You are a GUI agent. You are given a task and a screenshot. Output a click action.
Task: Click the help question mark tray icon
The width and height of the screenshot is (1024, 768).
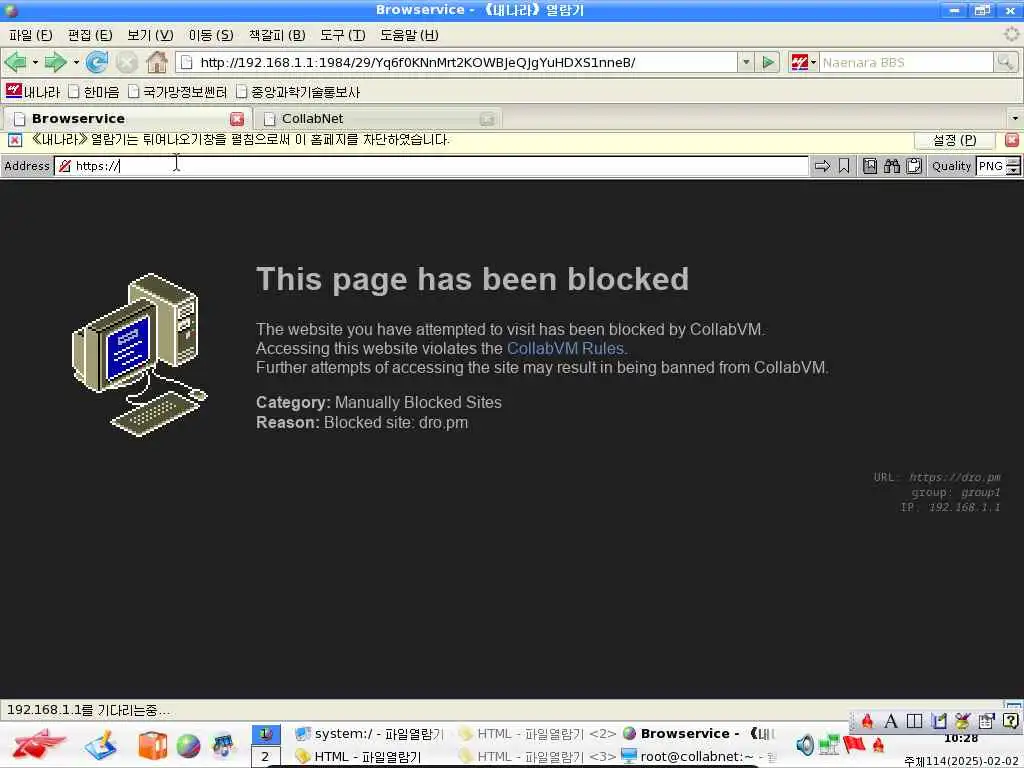(x=1010, y=721)
